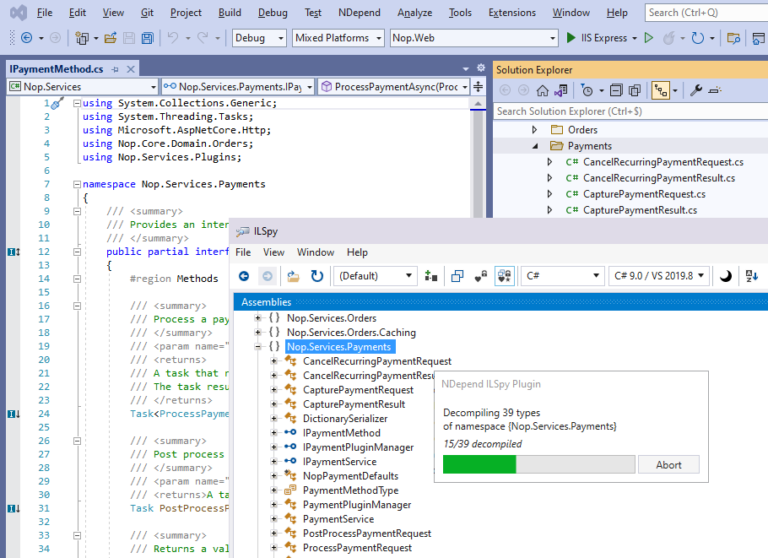This screenshot has width=768, height=558.
Task: Click ILSpy Sort assembly list icon
Action: 752,276
